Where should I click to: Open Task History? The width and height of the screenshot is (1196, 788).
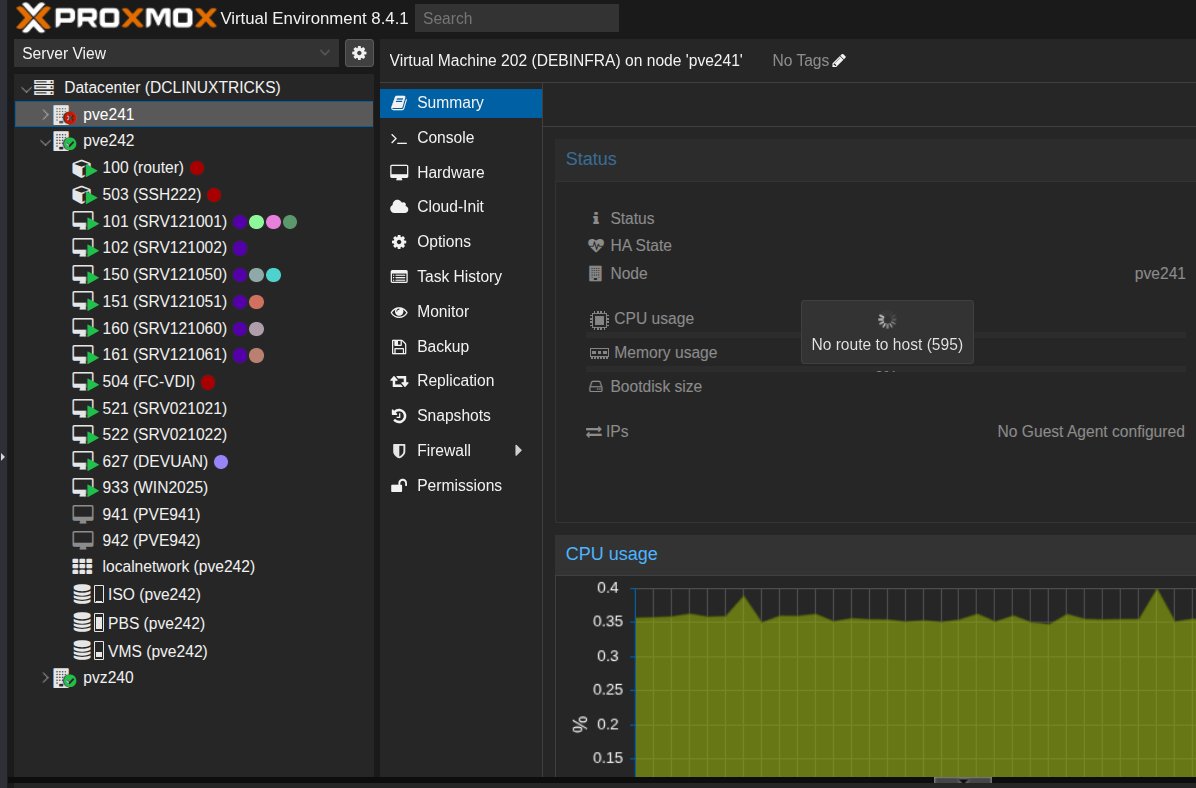click(461, 277)
